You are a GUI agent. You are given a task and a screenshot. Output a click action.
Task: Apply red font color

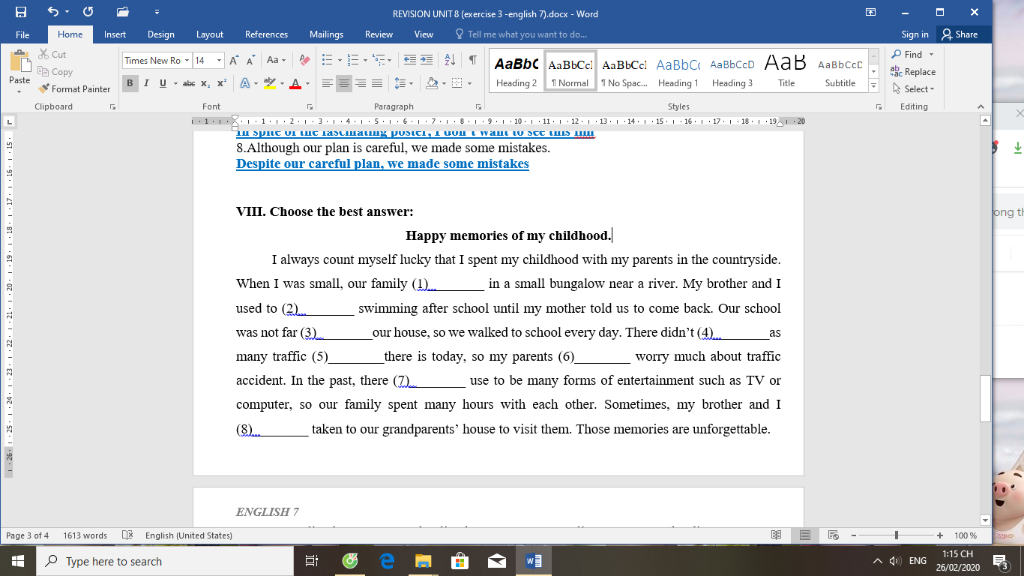[295, 83]
